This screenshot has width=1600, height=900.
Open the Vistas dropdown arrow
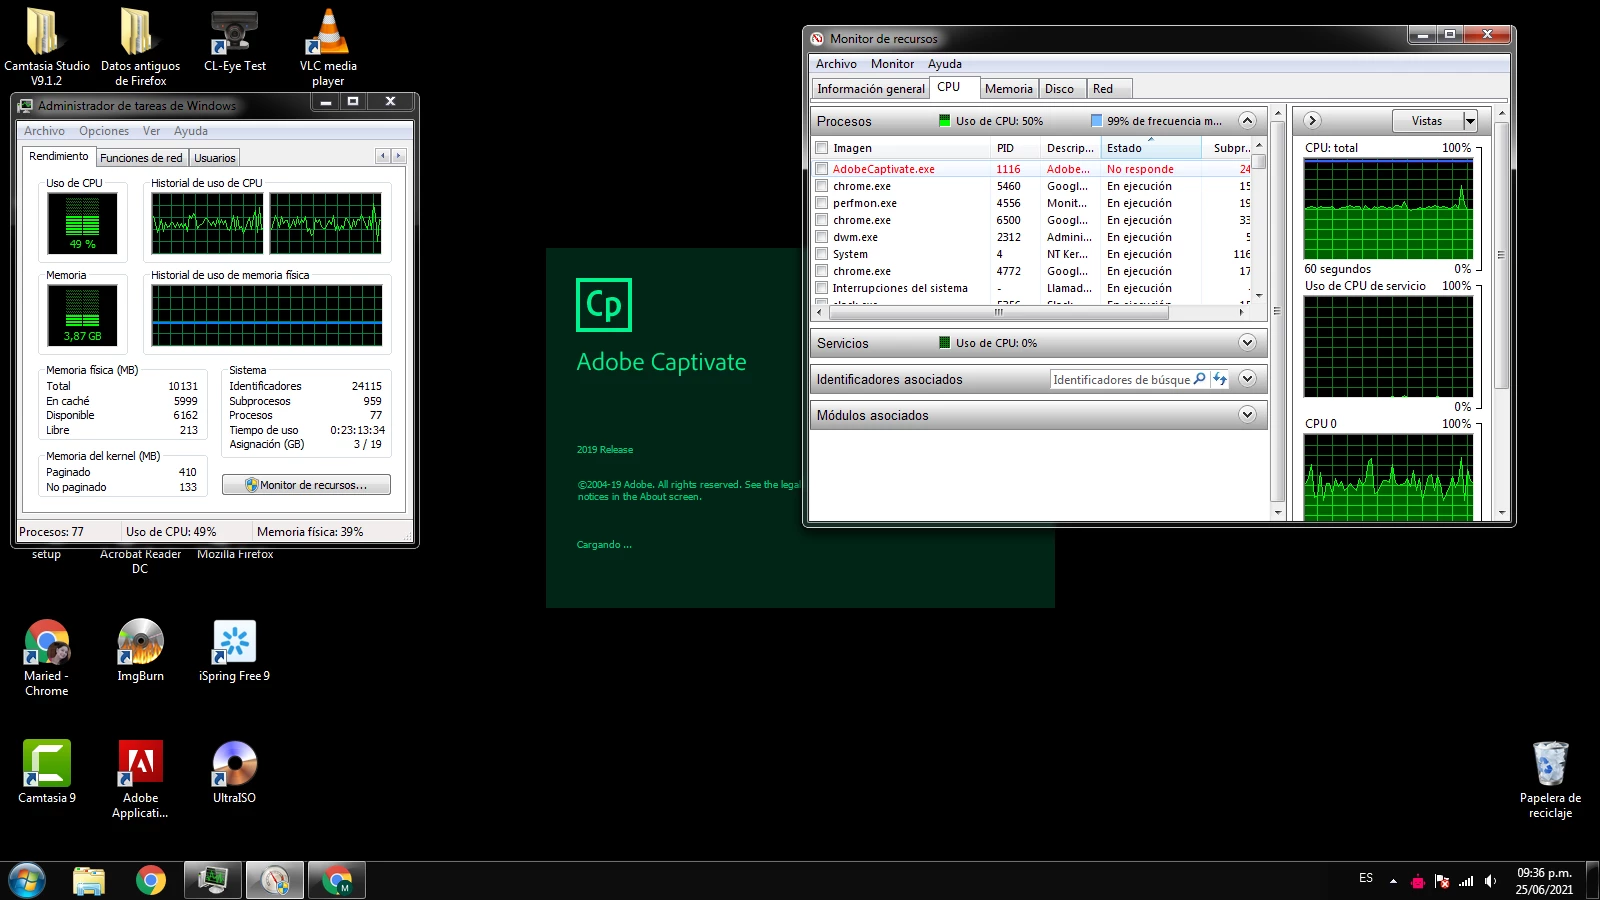[1470, 121]
